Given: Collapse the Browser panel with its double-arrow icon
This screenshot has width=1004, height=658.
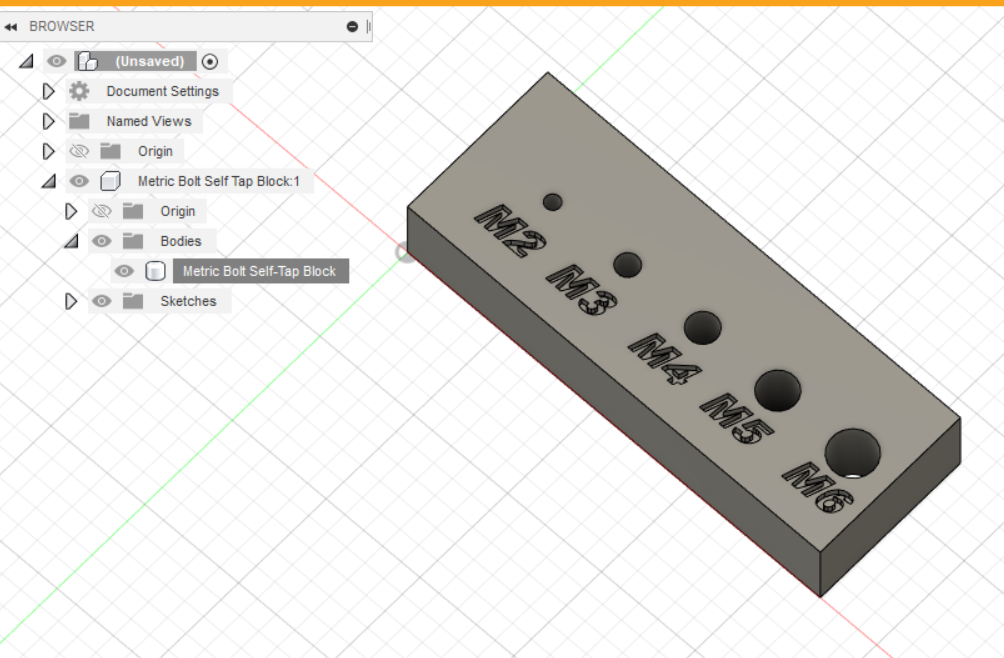Looking at the screenshot, I should (10, 26).
